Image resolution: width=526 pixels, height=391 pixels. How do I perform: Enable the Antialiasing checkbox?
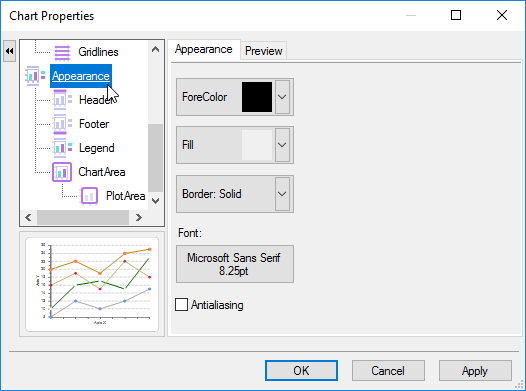181,305
